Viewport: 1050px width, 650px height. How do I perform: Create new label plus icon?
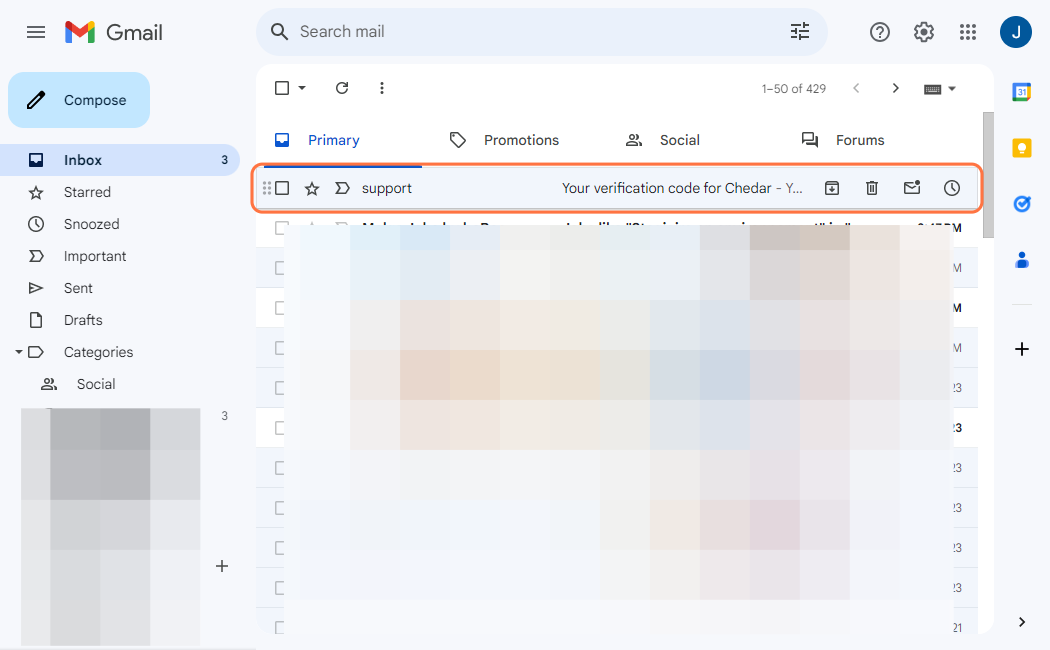click(x=222, y=566)
